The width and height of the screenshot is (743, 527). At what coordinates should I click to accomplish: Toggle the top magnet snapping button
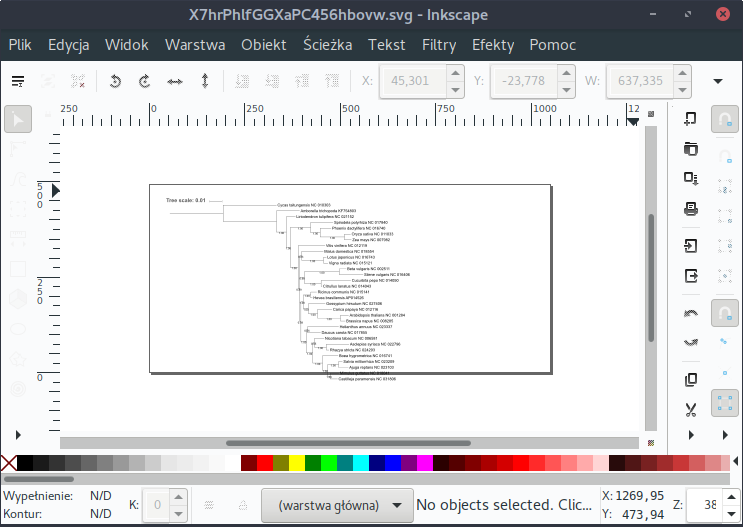point(725,120)
